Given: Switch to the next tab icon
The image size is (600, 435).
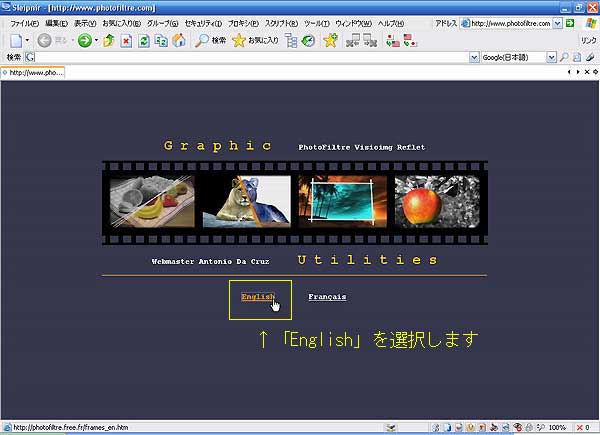Looking at the screenshot, I should 370,40.
